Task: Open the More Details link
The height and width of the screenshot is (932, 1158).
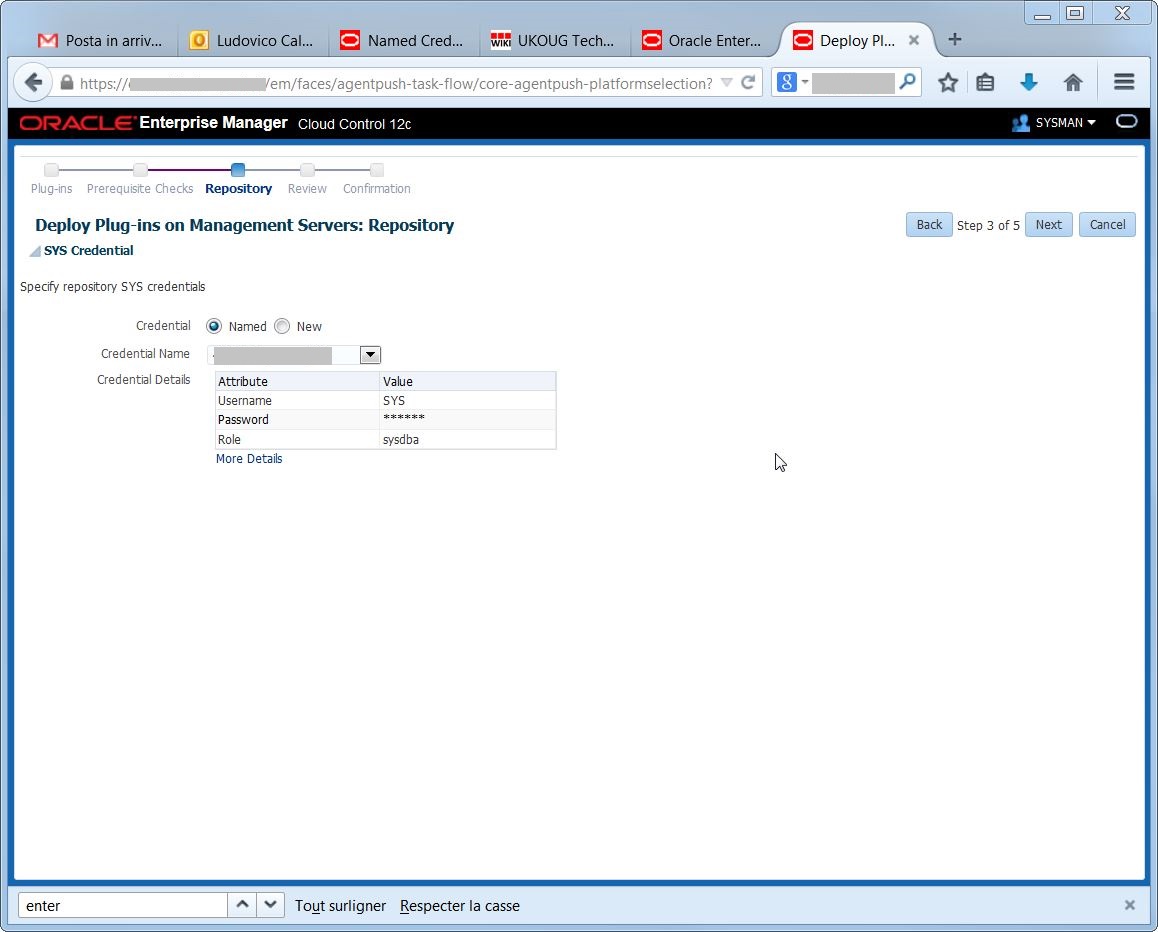Action: click(x=249, y=459)
